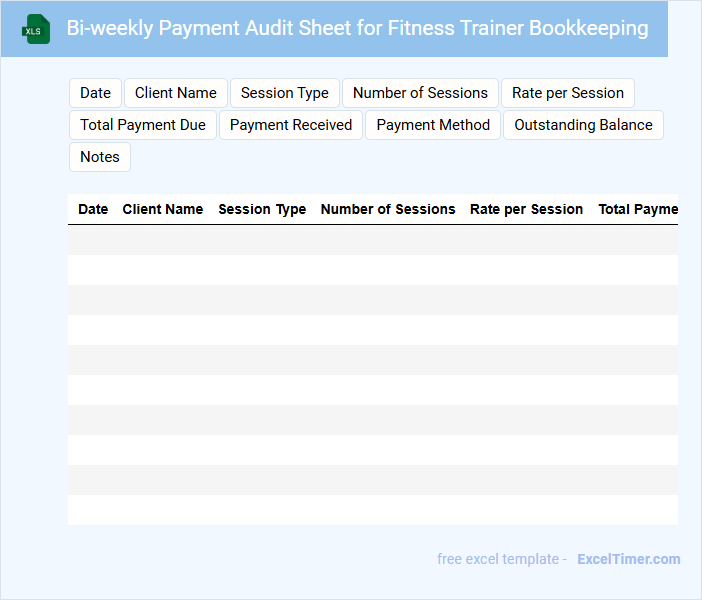The height and width of the screenshot is (600, 702).
Task: Click the Payment Received tag
Action: 291,125
